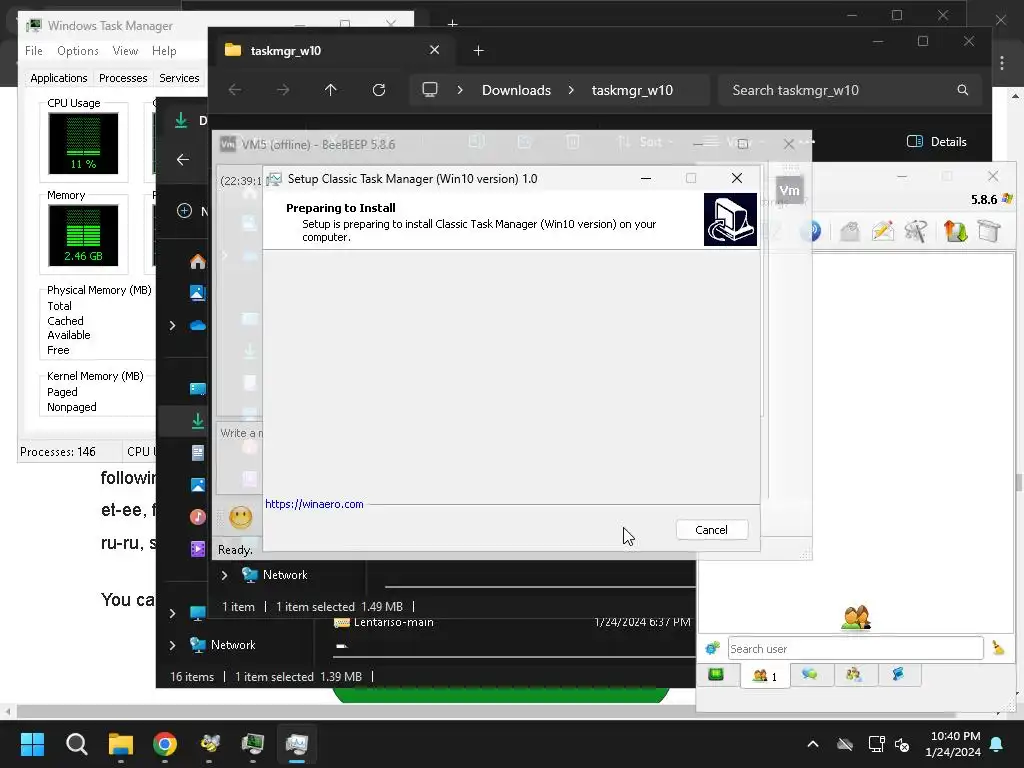1024x768 pixels.
Task: Open Gallery in Explorer sidebar
Action: click(197, 293)
